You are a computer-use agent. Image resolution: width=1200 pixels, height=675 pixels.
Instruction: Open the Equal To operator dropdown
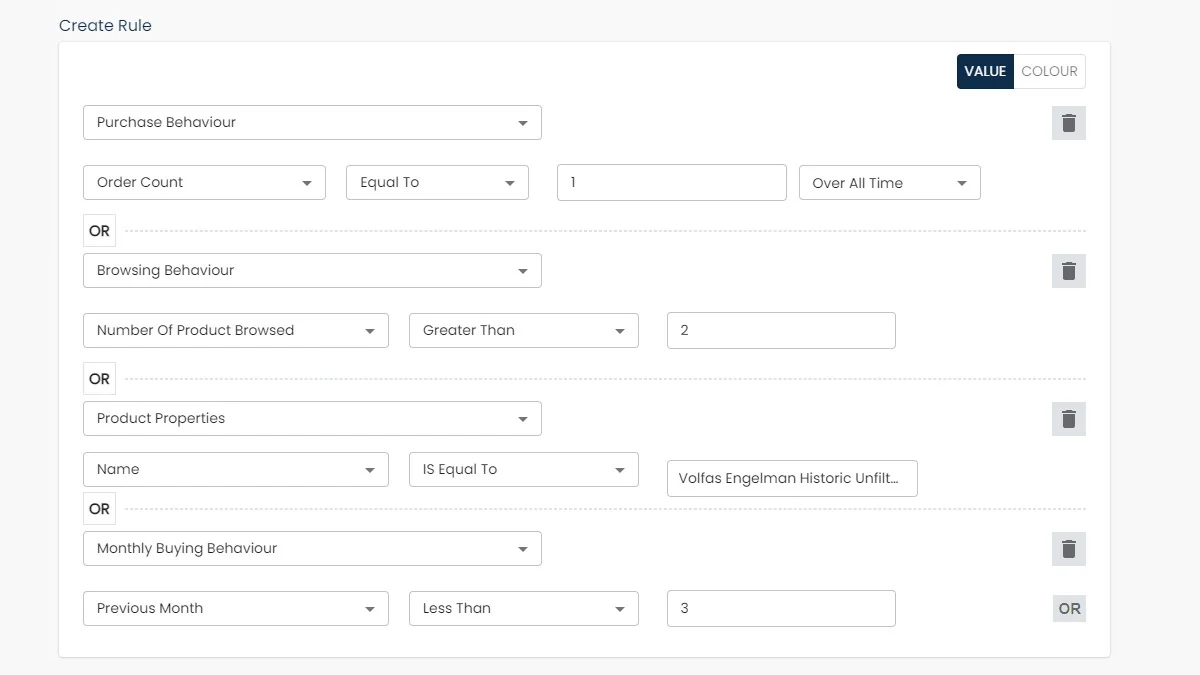coord(437,183)
